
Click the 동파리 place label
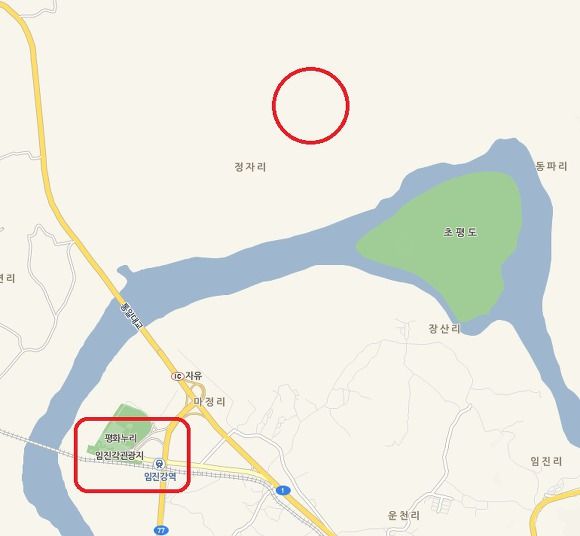(x=551, y=166)
